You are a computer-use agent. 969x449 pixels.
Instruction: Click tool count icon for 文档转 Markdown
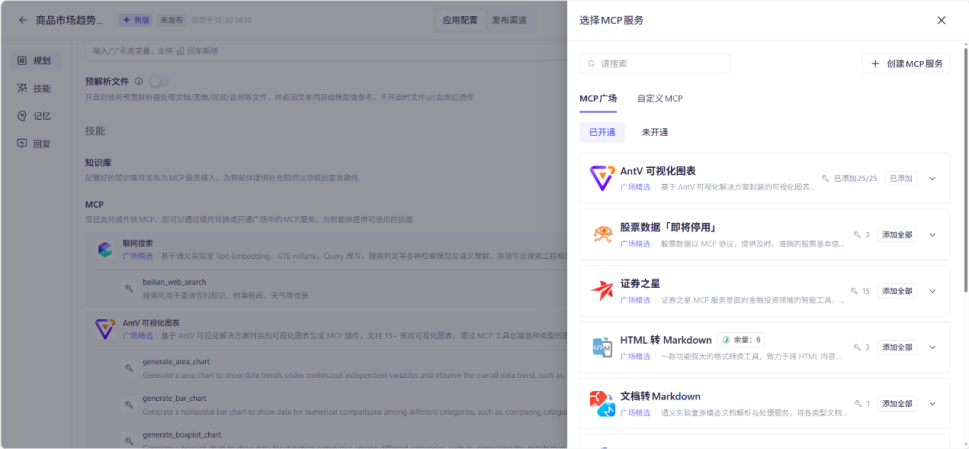(857, 404)
